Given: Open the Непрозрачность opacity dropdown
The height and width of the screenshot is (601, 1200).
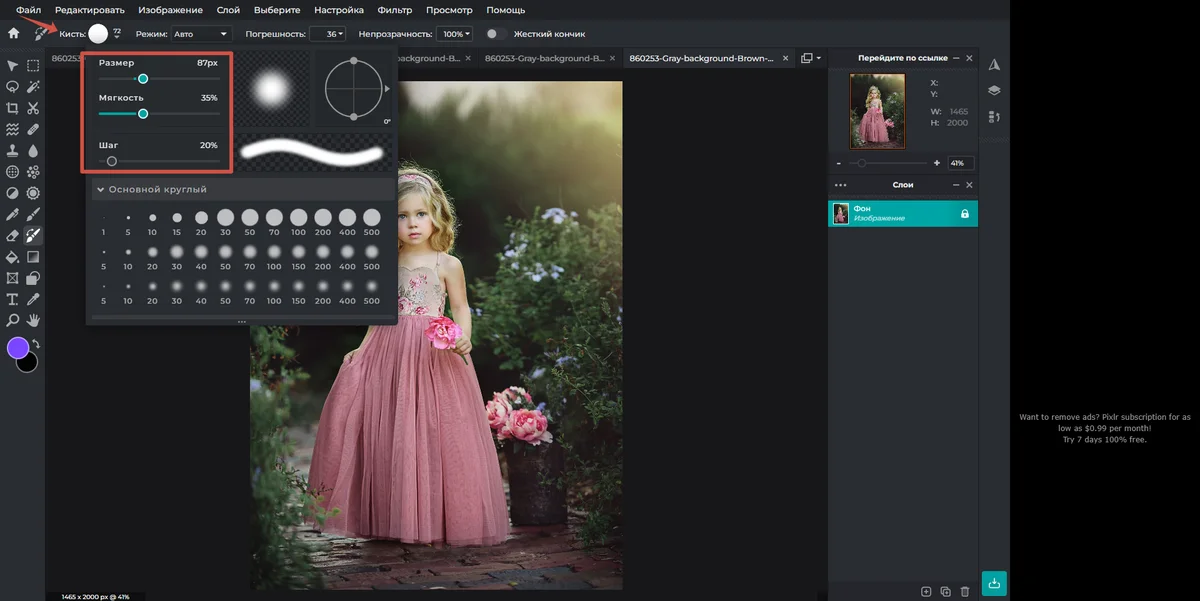Looking at the screenshot, I should click(455, 34).
